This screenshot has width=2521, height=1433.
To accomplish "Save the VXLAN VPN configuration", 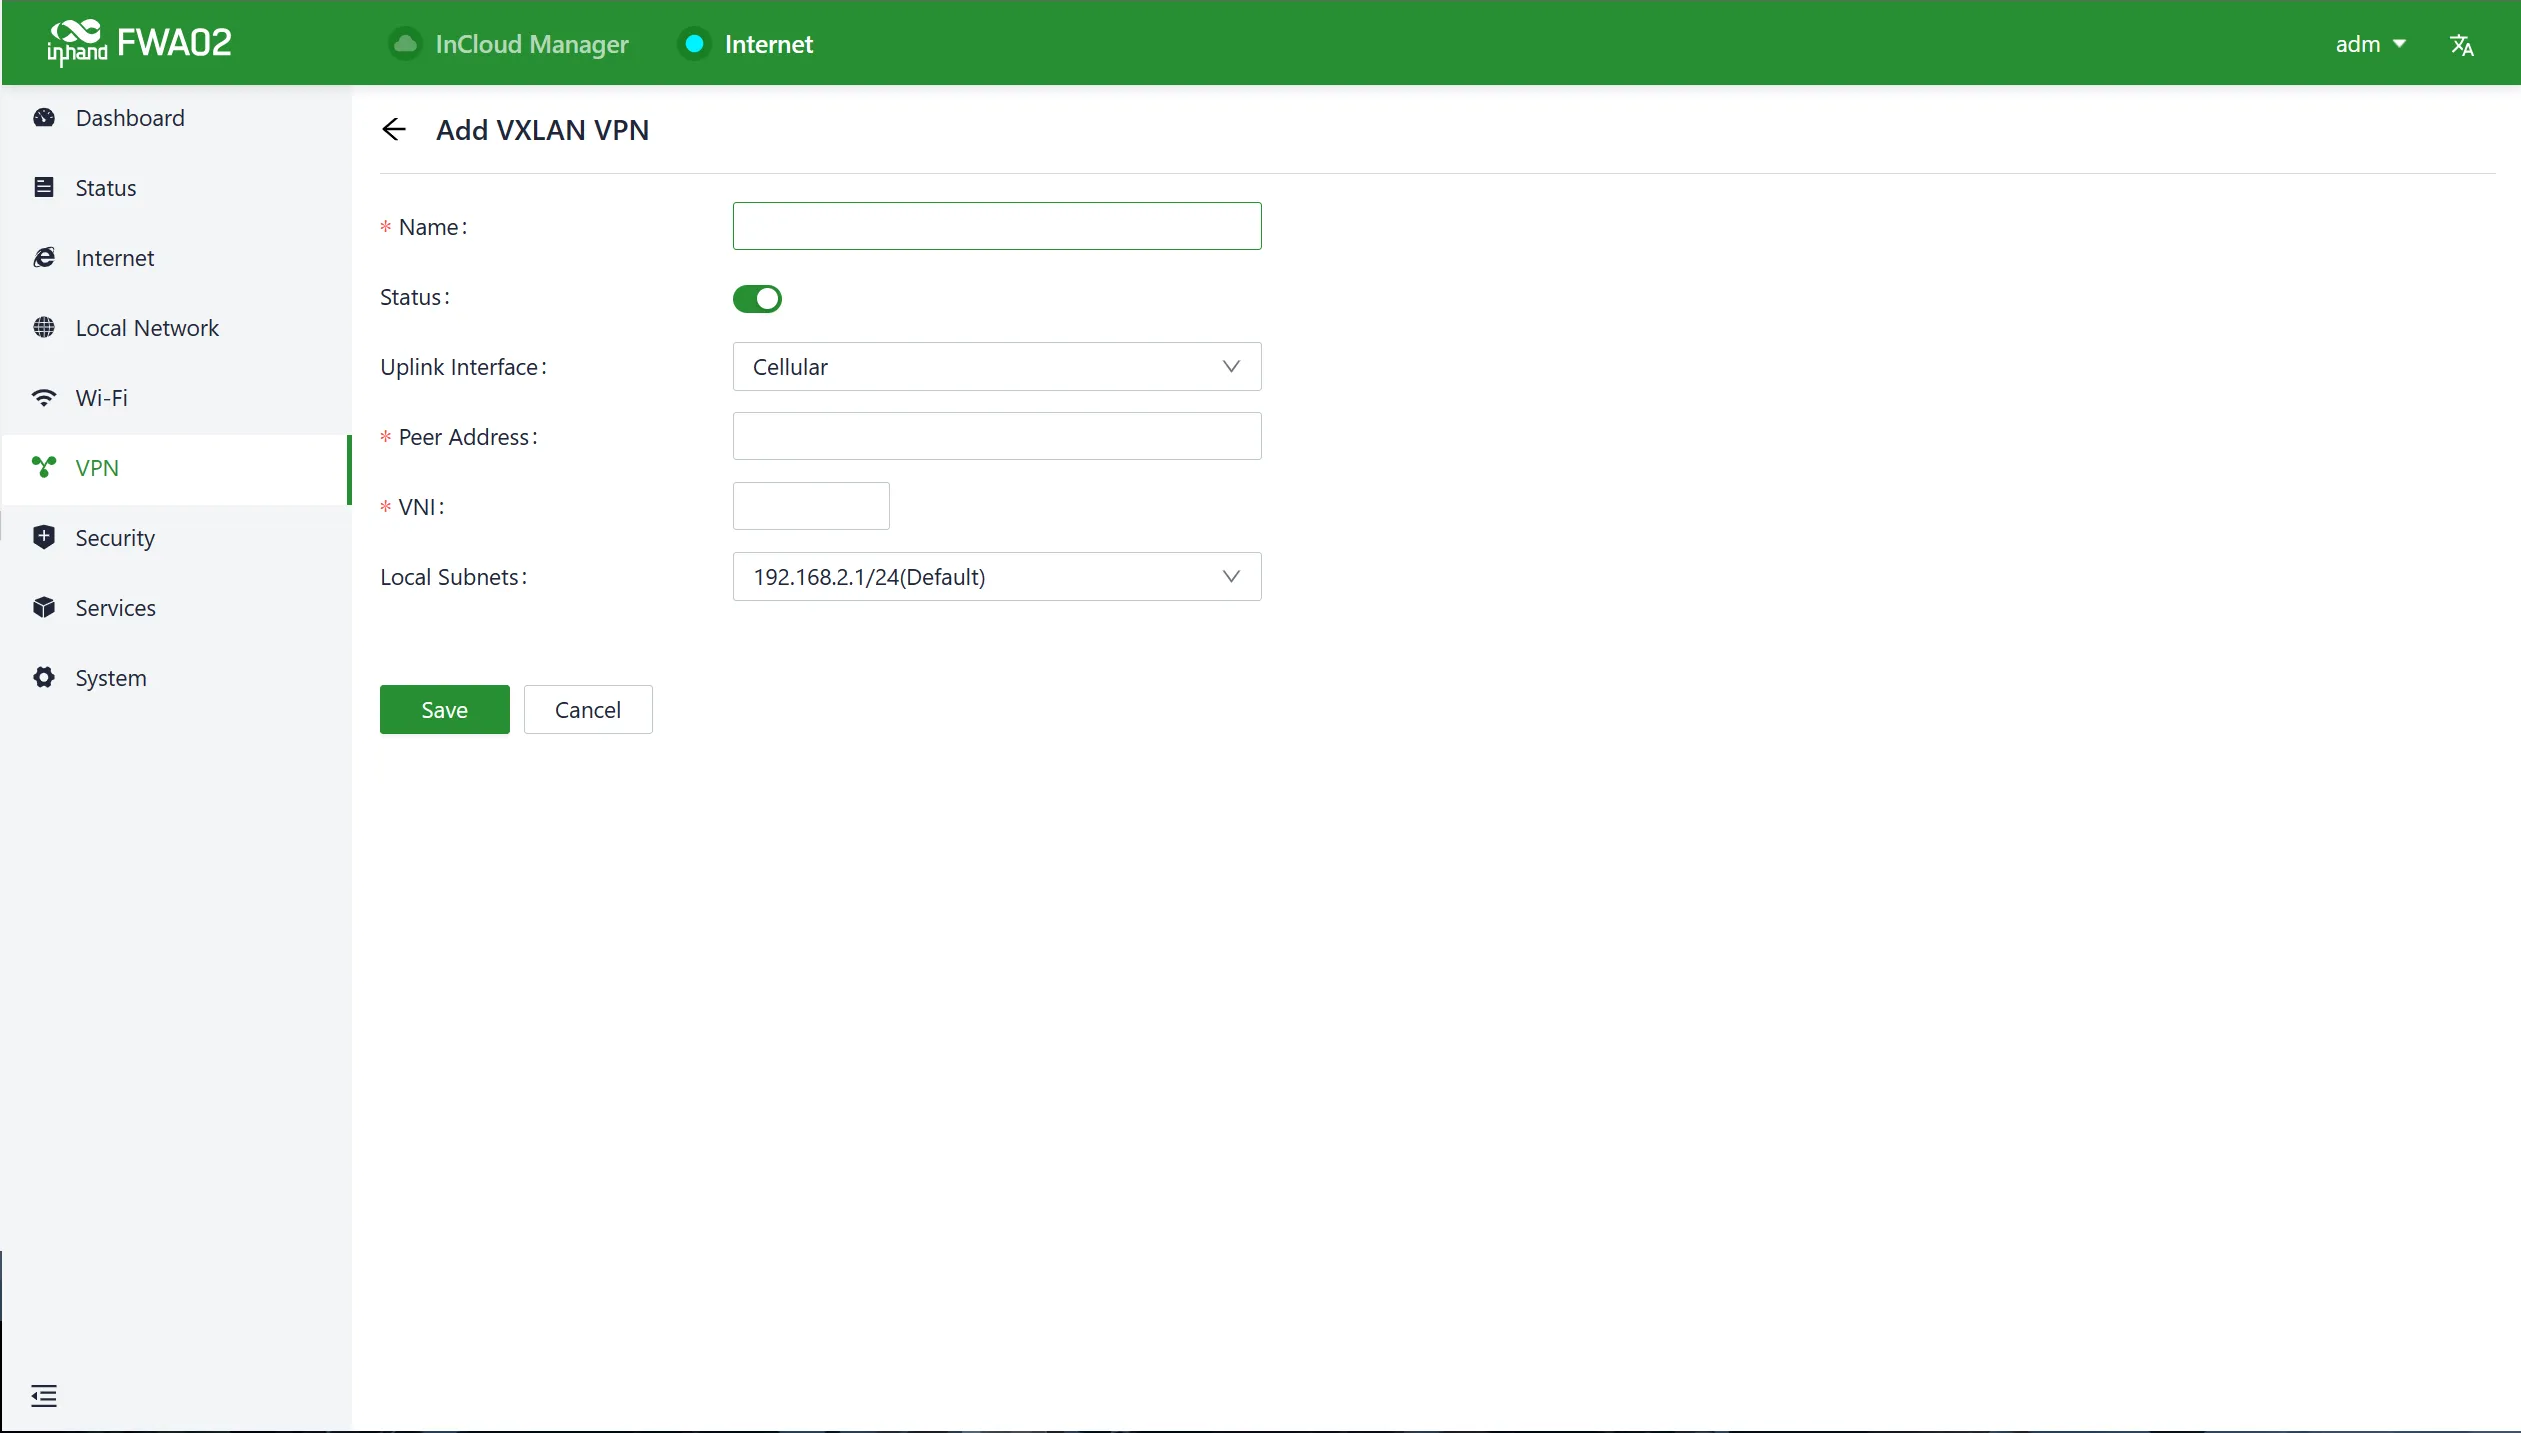I will pyautogui.click(x=445, y=709).
